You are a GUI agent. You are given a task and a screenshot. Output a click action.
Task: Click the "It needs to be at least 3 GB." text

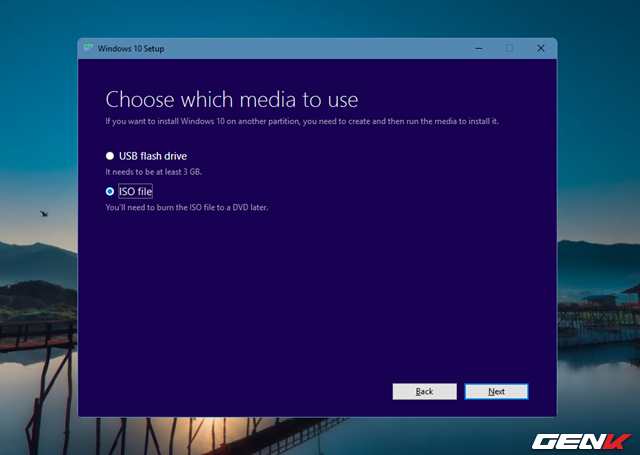click(x=153, y=172)
